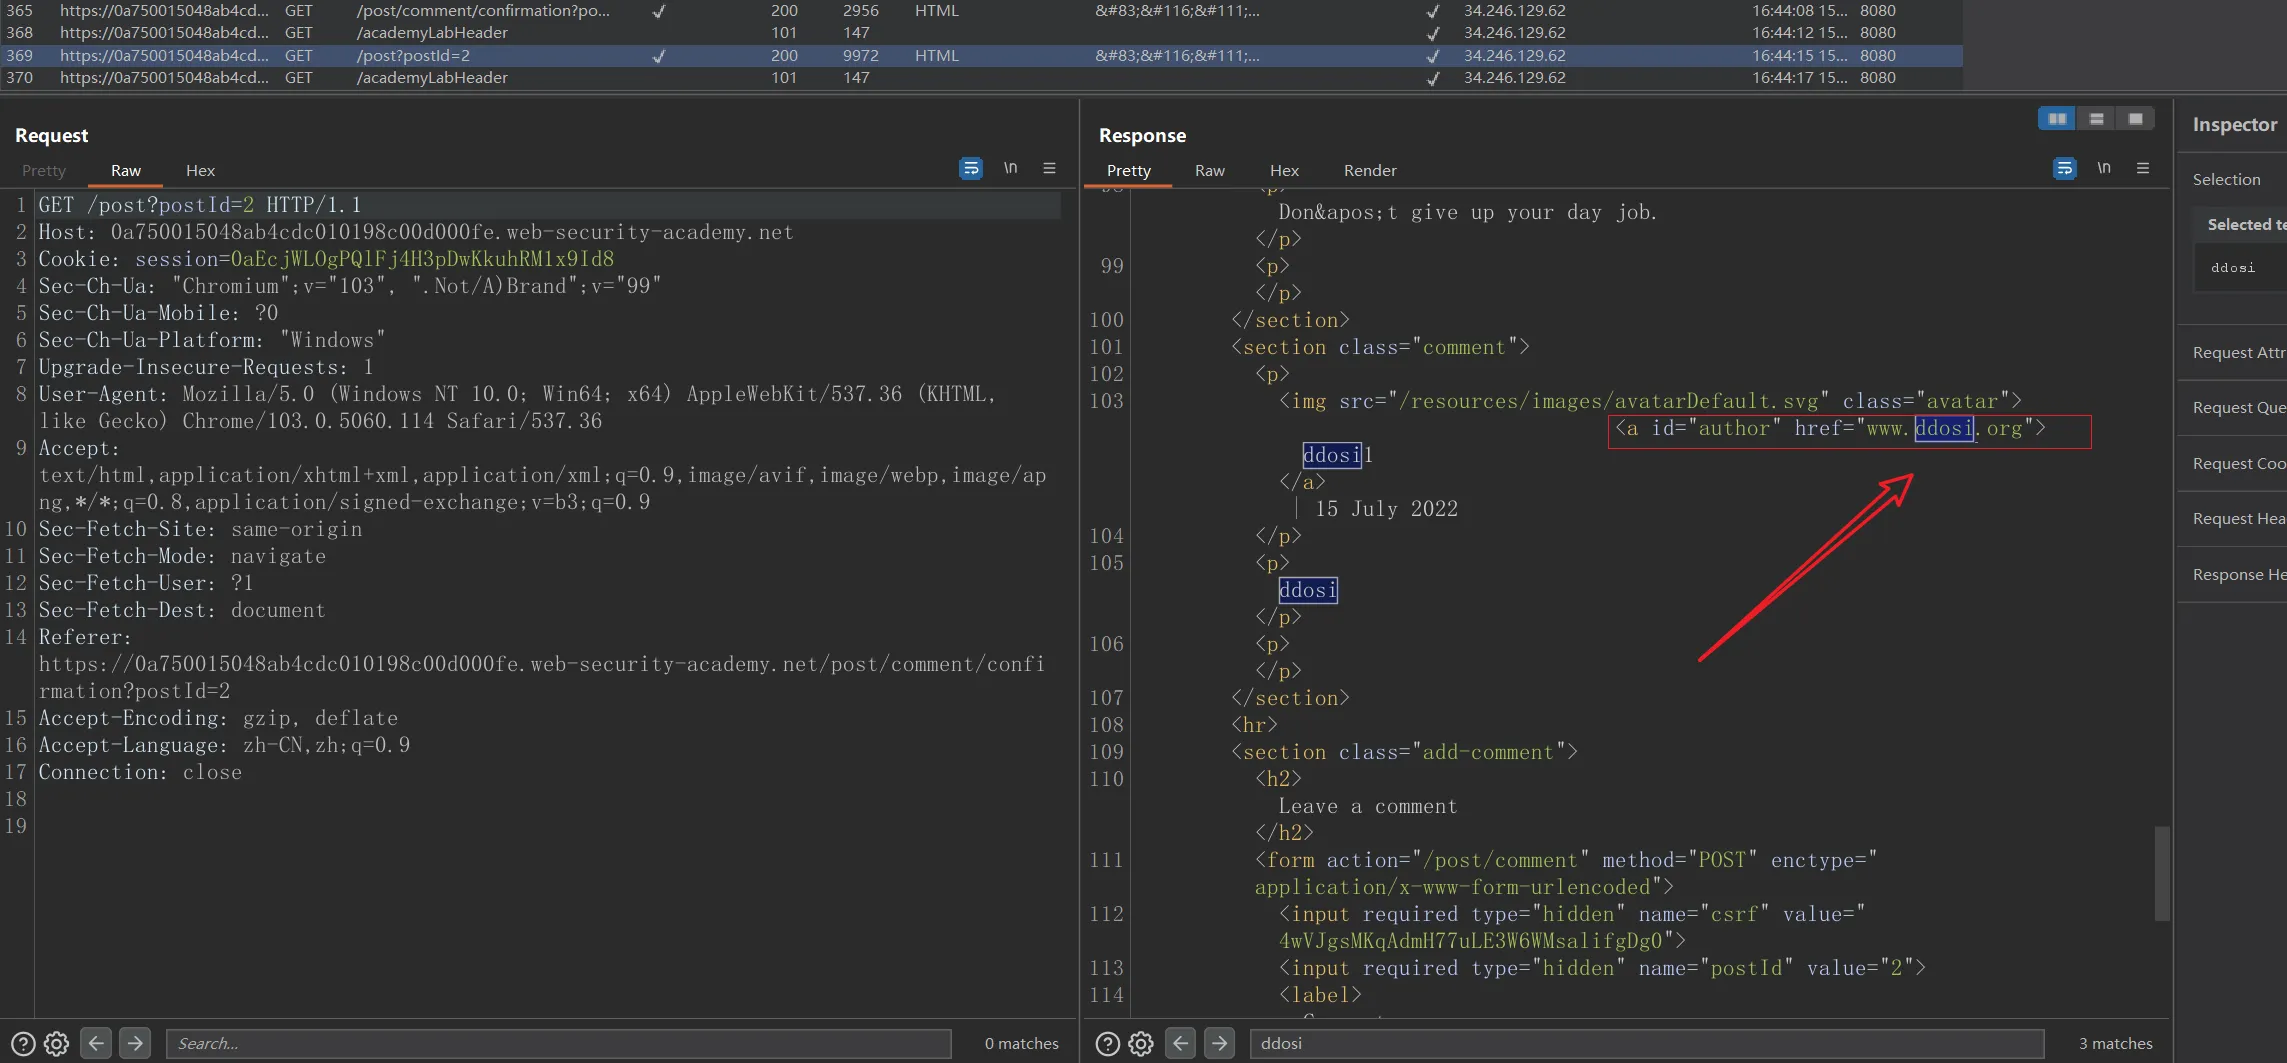Go to previous match in Request search
Viewport: 2287px width, 1063px height.
click(96, 1043)
